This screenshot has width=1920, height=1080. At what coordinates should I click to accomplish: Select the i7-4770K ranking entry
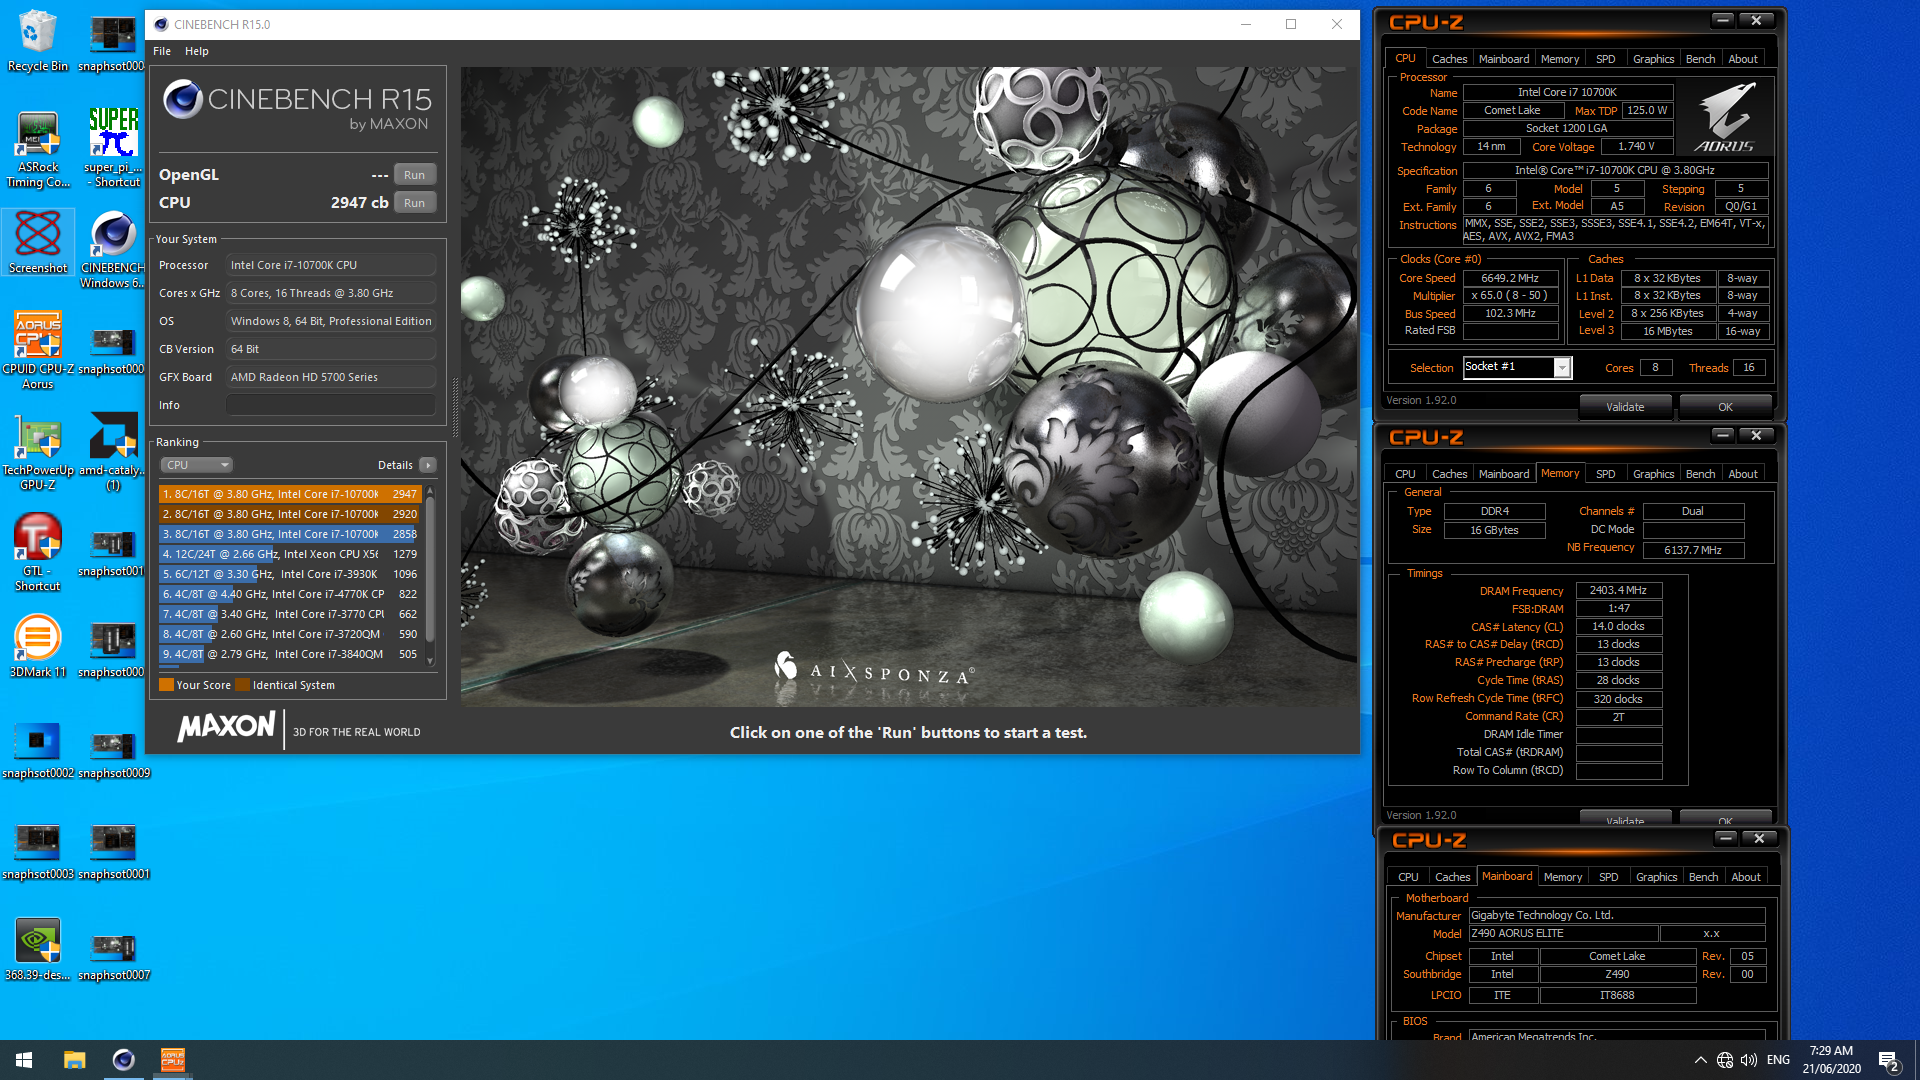[290, 594]
